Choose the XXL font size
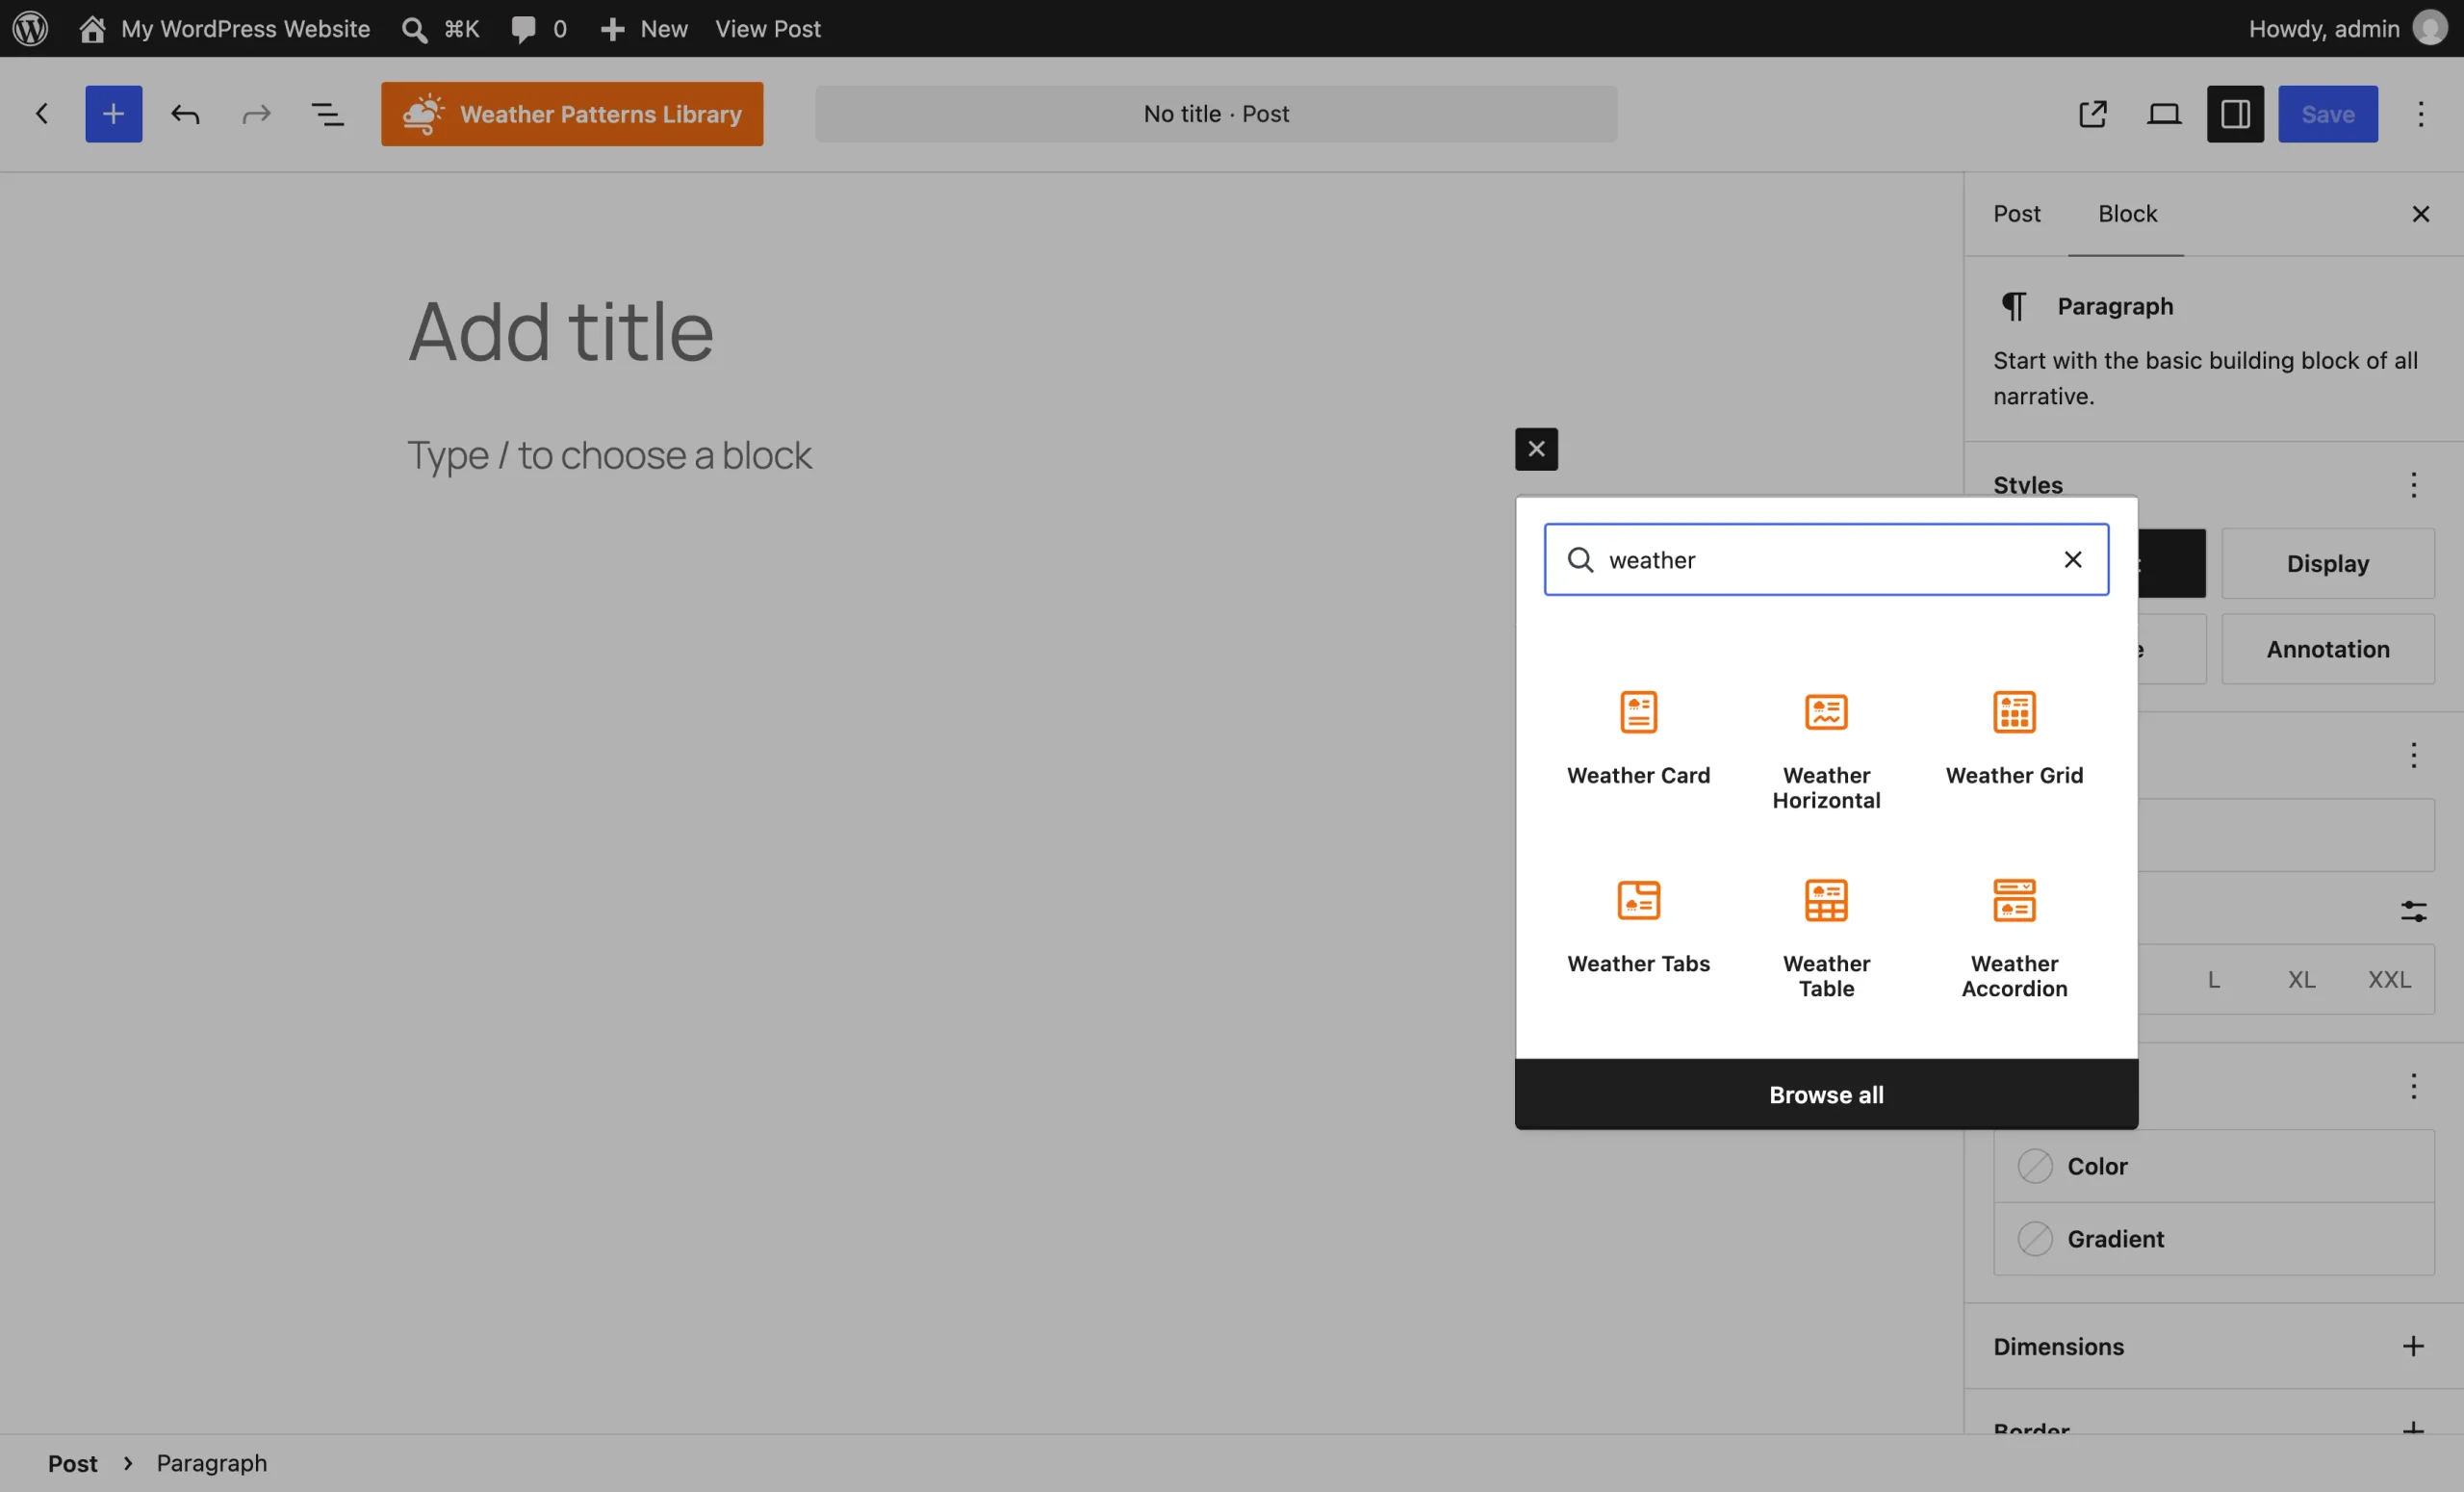 2389,979
